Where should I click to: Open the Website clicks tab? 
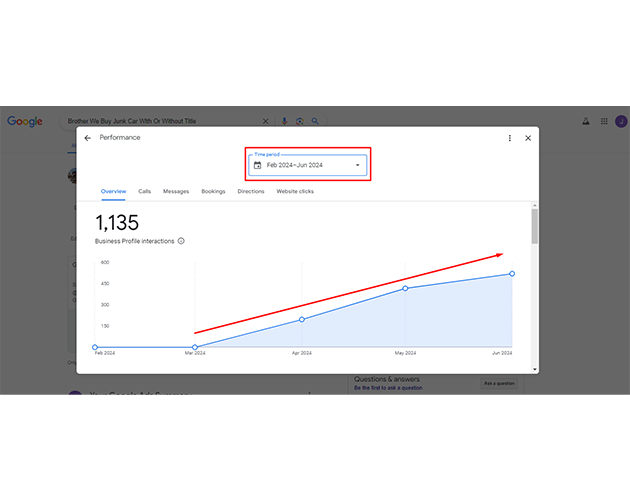tap(295, 191)
